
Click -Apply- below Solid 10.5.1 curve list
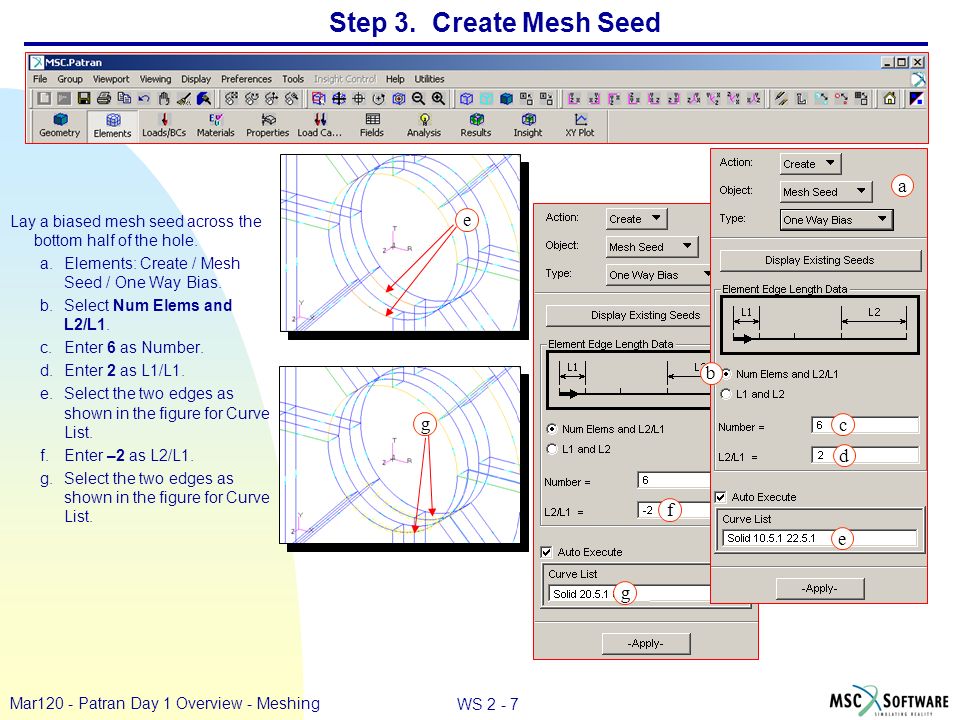pyautogui.click(x=820, y=588)
